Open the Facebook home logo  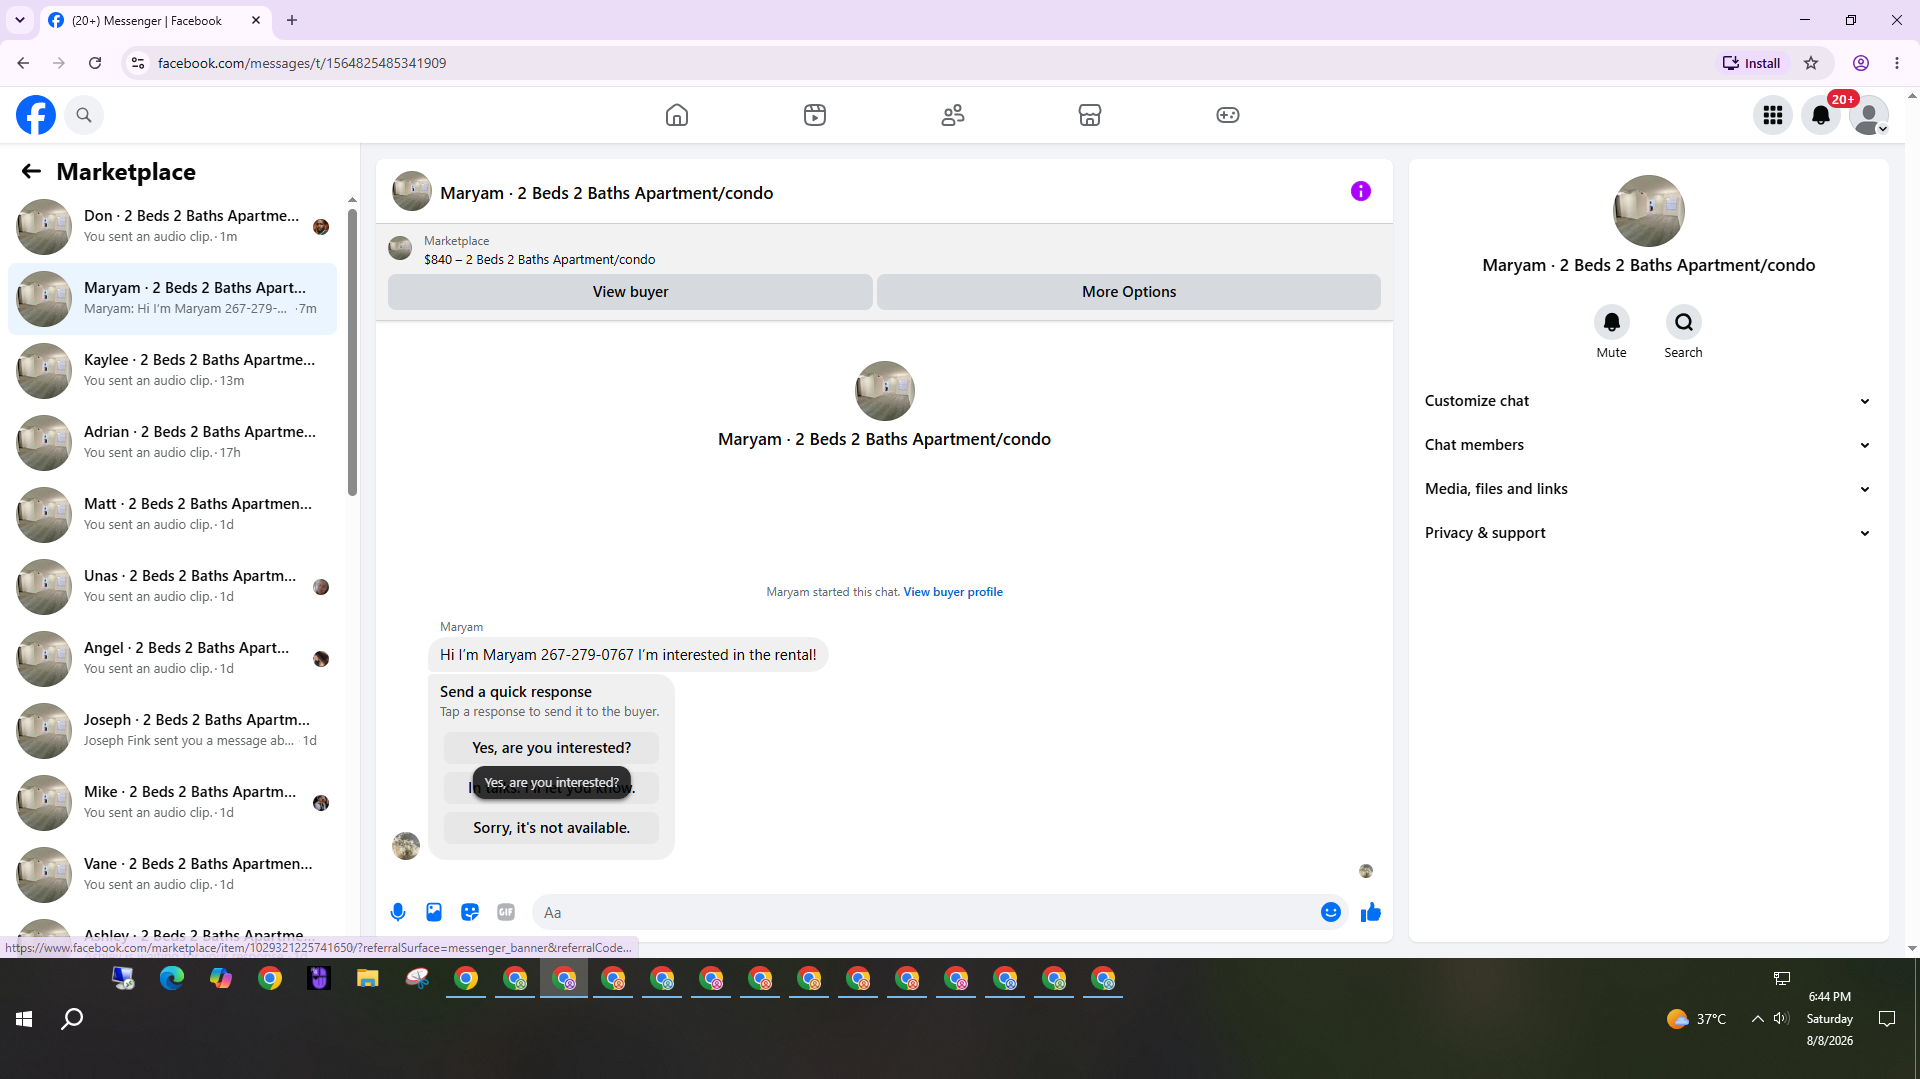coord(36,115)
